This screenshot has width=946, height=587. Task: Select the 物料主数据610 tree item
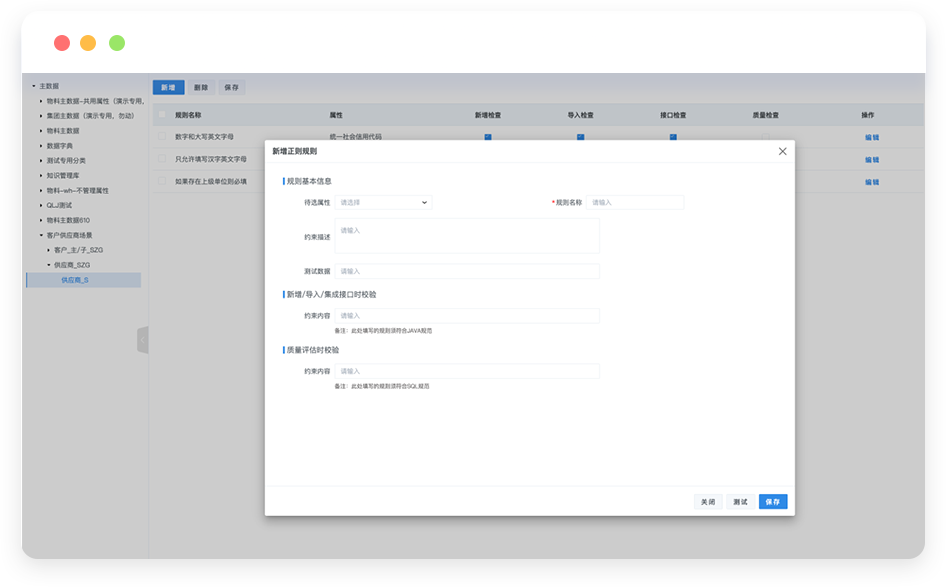pos(69,220)
